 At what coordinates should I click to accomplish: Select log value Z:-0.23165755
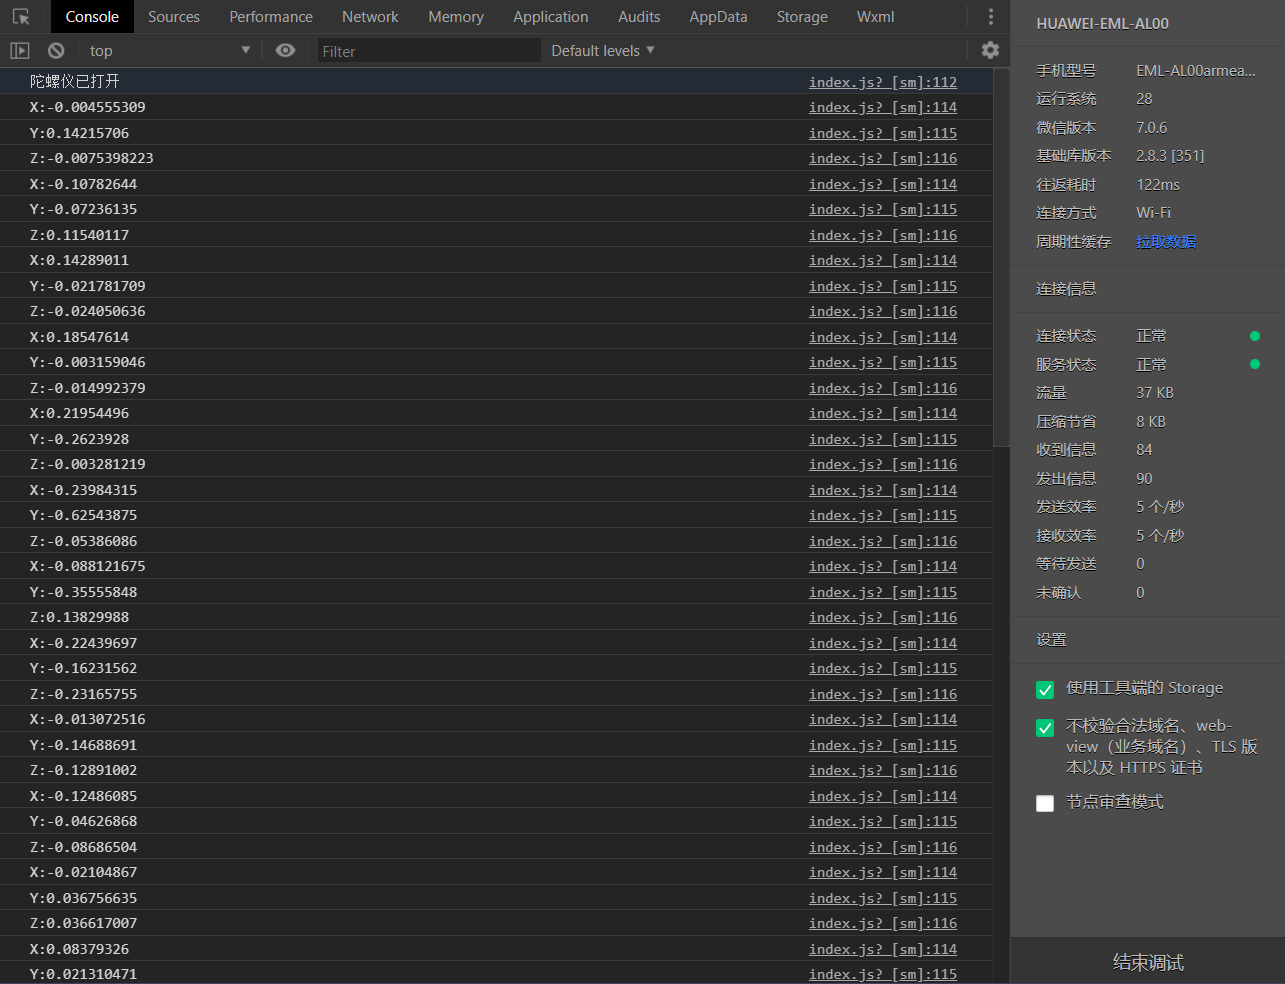[83, 694]
